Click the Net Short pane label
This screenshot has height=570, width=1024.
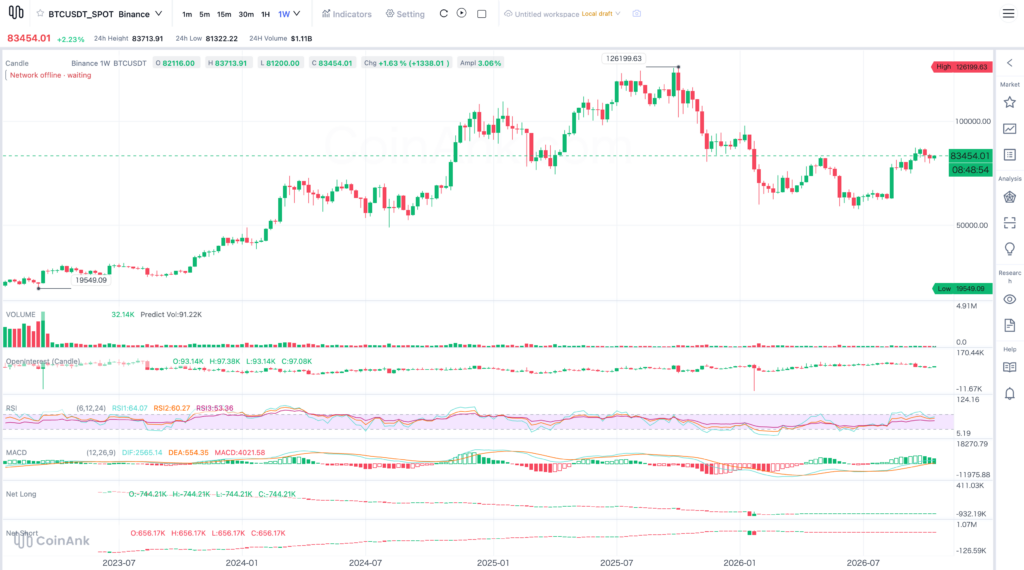pos(22,533)
